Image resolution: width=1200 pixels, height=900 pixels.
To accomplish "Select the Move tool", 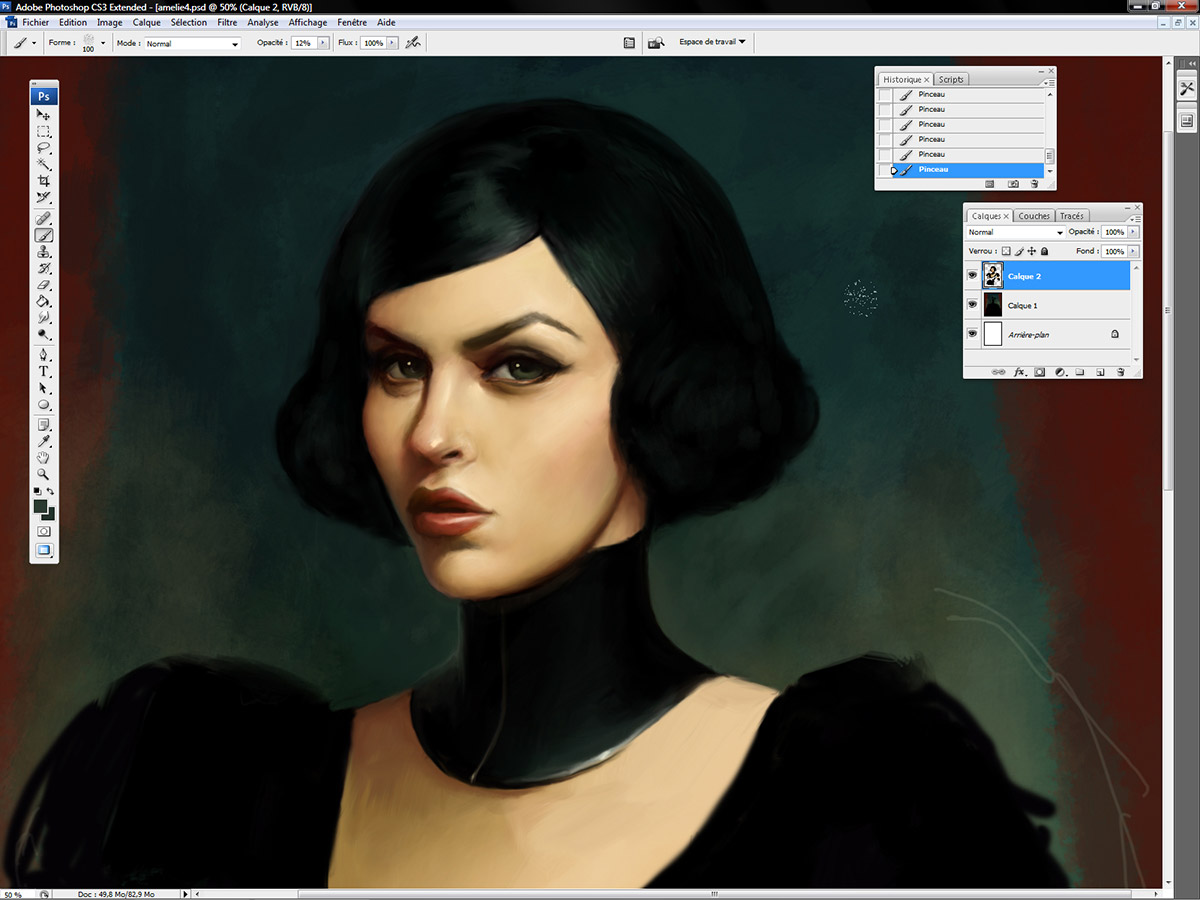I will coord(44,115).
